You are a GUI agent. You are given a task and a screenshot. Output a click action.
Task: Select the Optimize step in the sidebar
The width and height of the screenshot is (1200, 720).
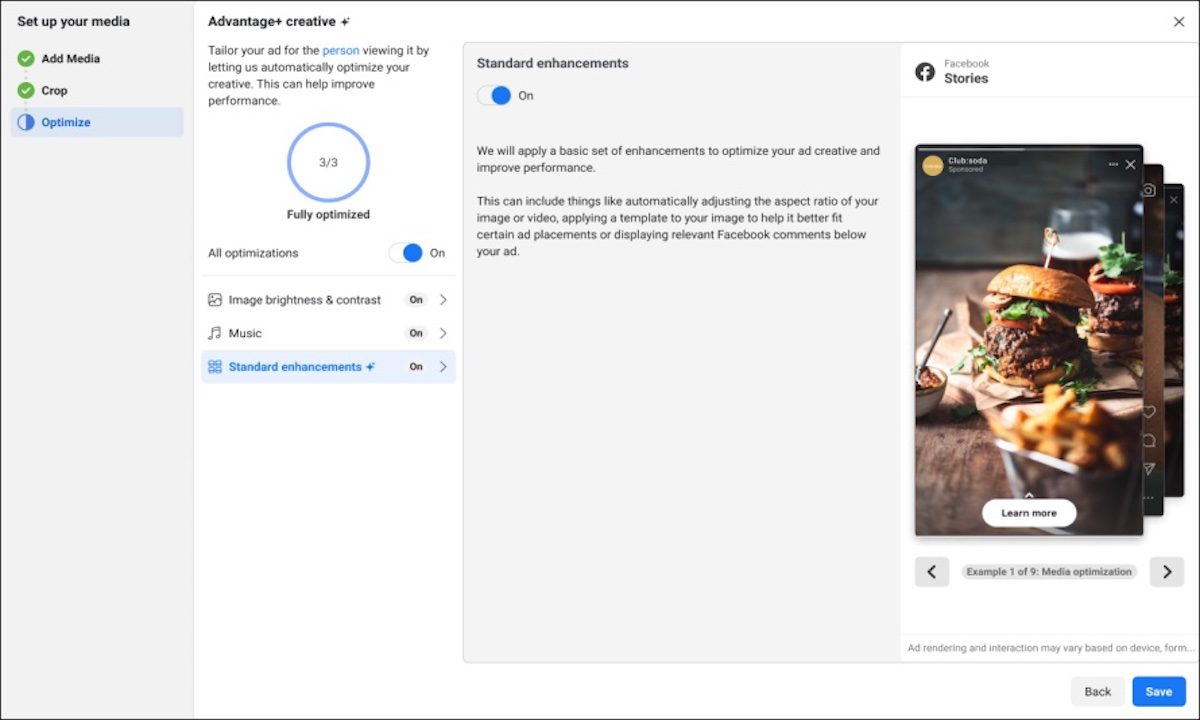tap(68, 121)
